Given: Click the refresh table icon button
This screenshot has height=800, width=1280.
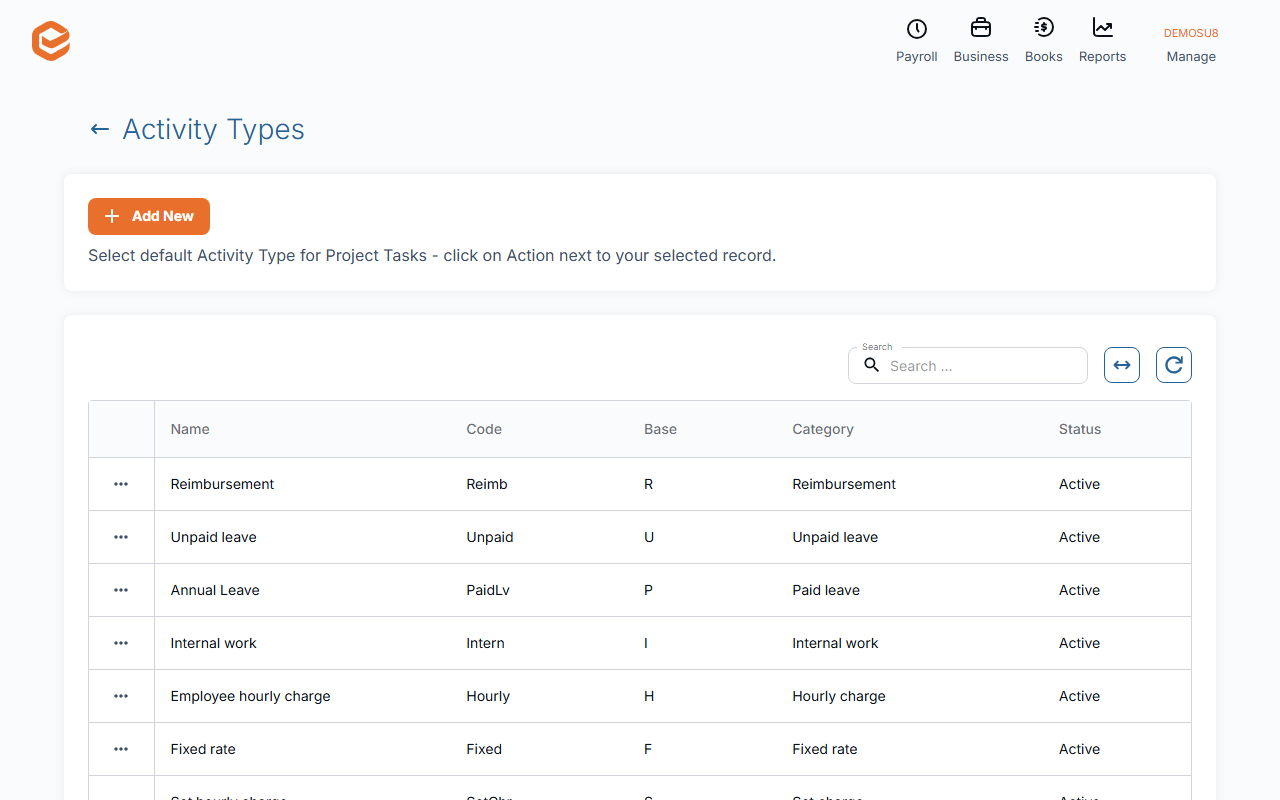Looking at the screenshot, I should (x=1174, y=365).
